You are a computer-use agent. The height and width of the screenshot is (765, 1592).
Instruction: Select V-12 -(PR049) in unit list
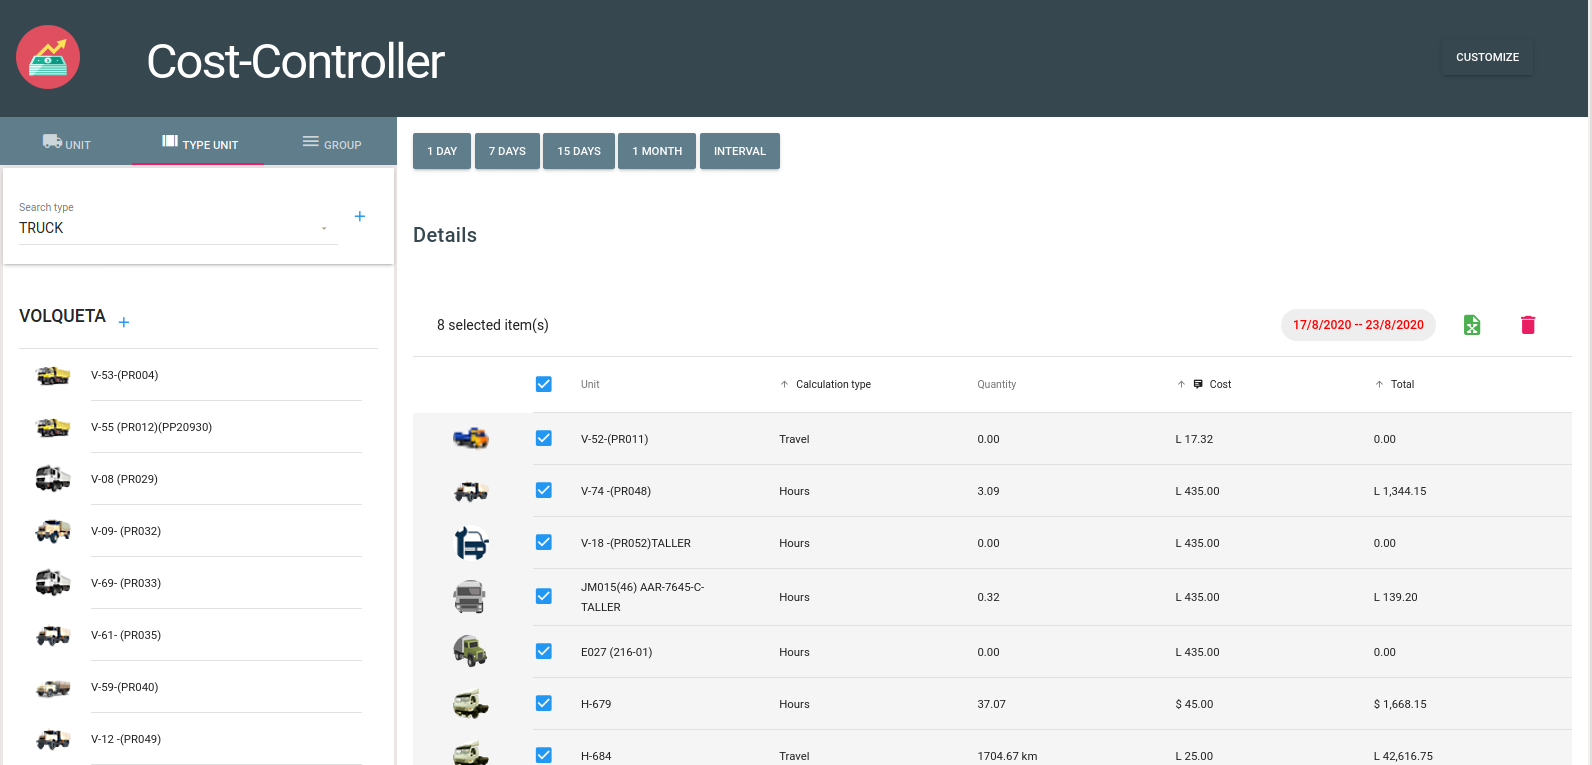(x=198, y=739)
